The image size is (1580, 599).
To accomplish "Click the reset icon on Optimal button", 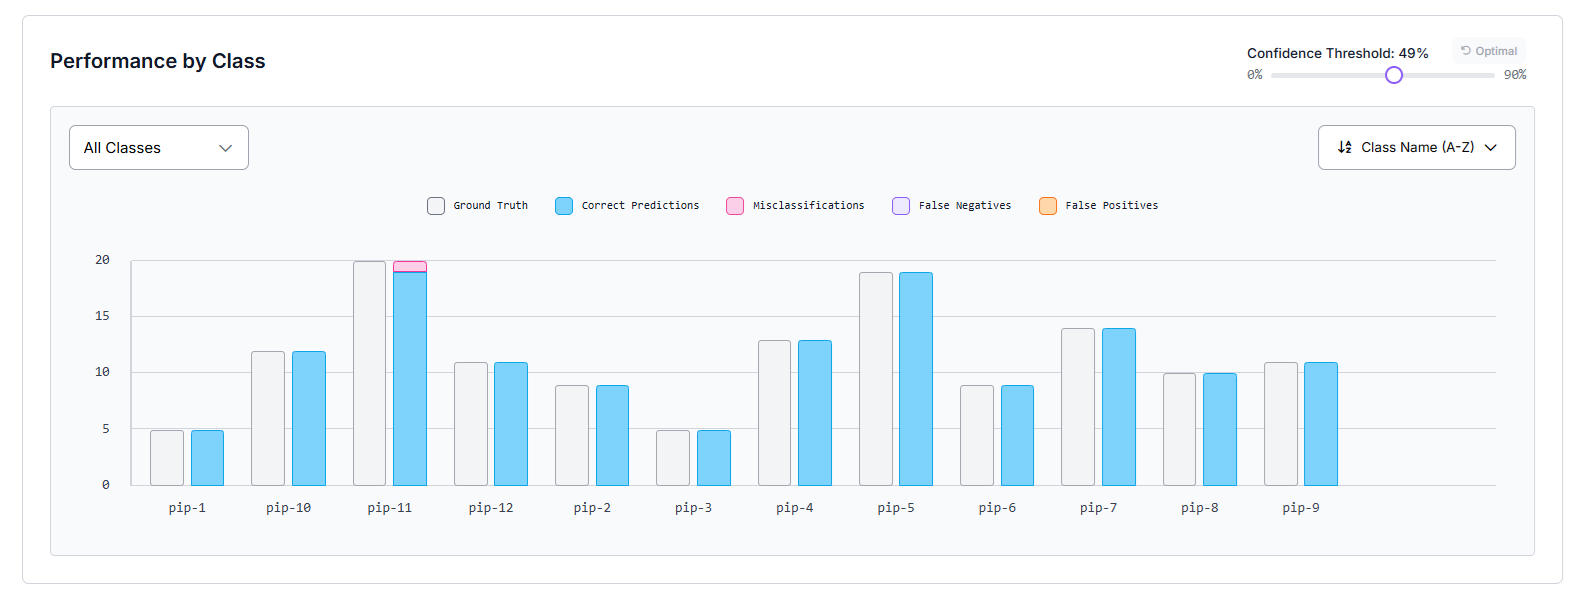I will (1465, 51).
